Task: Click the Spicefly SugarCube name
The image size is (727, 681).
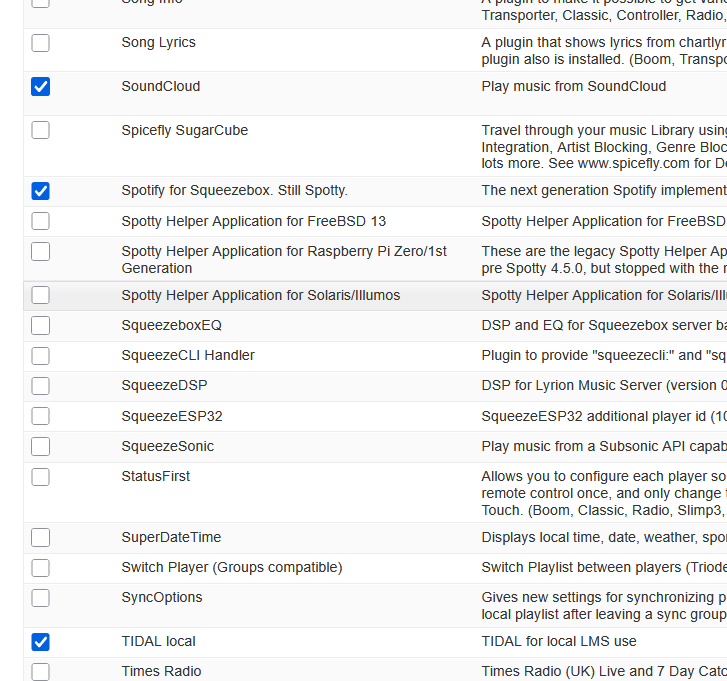Action: [185, 130]
